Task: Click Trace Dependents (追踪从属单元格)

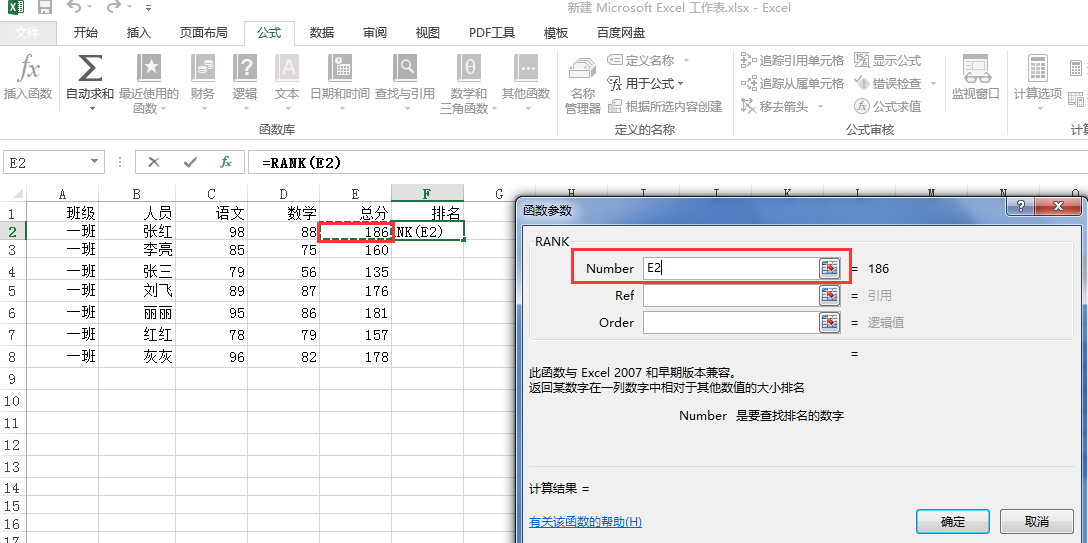Action: click(x=792, y=83)
